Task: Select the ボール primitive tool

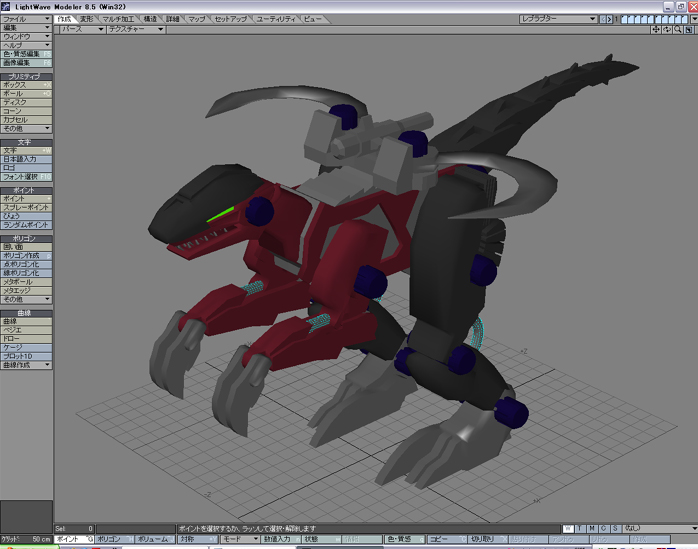Action: click(26, 94)
